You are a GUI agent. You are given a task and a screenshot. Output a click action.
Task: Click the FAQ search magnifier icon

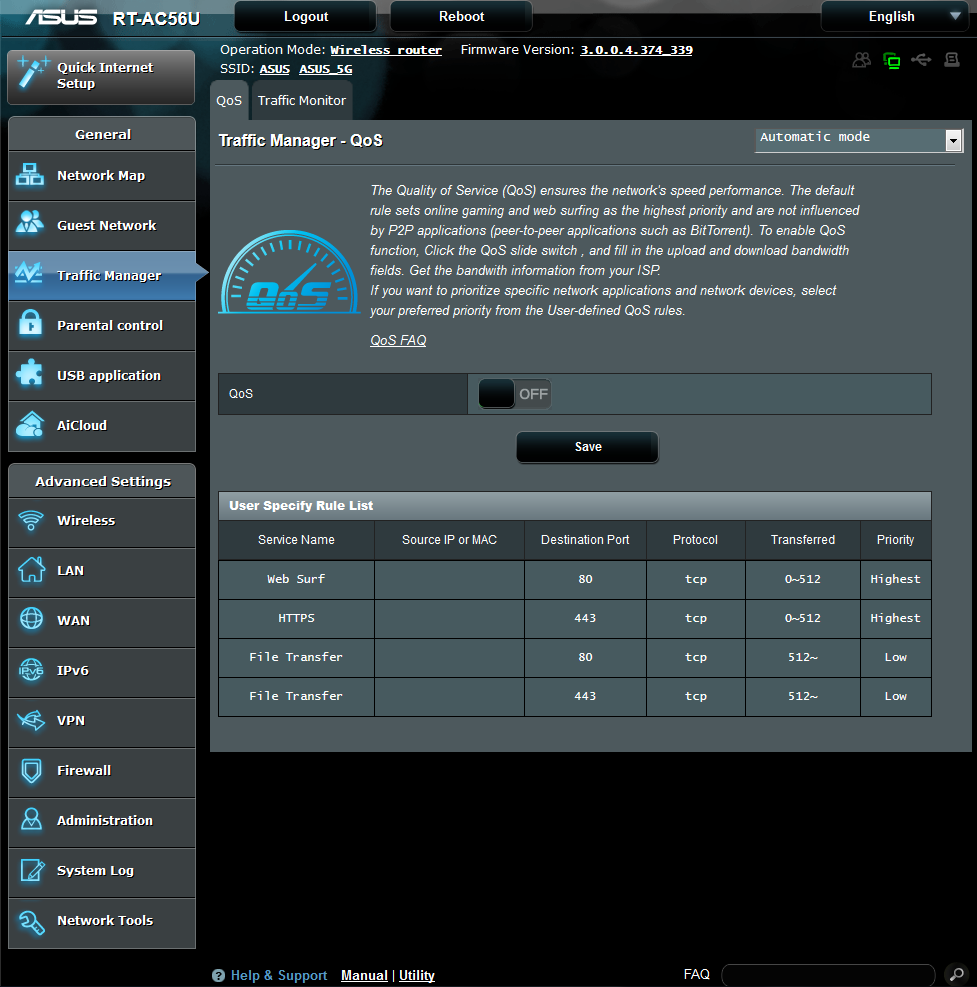pos(956,974)
